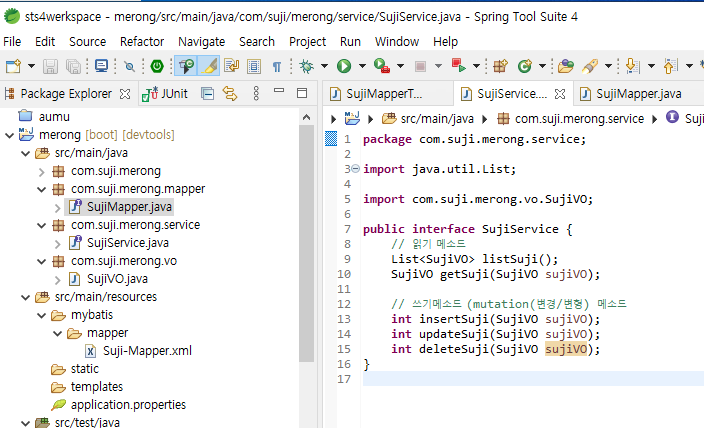Toggle Skip All Breakpoints
Image resolution: width=704 pixels, height=428 pixels.
tap(130, 66)
